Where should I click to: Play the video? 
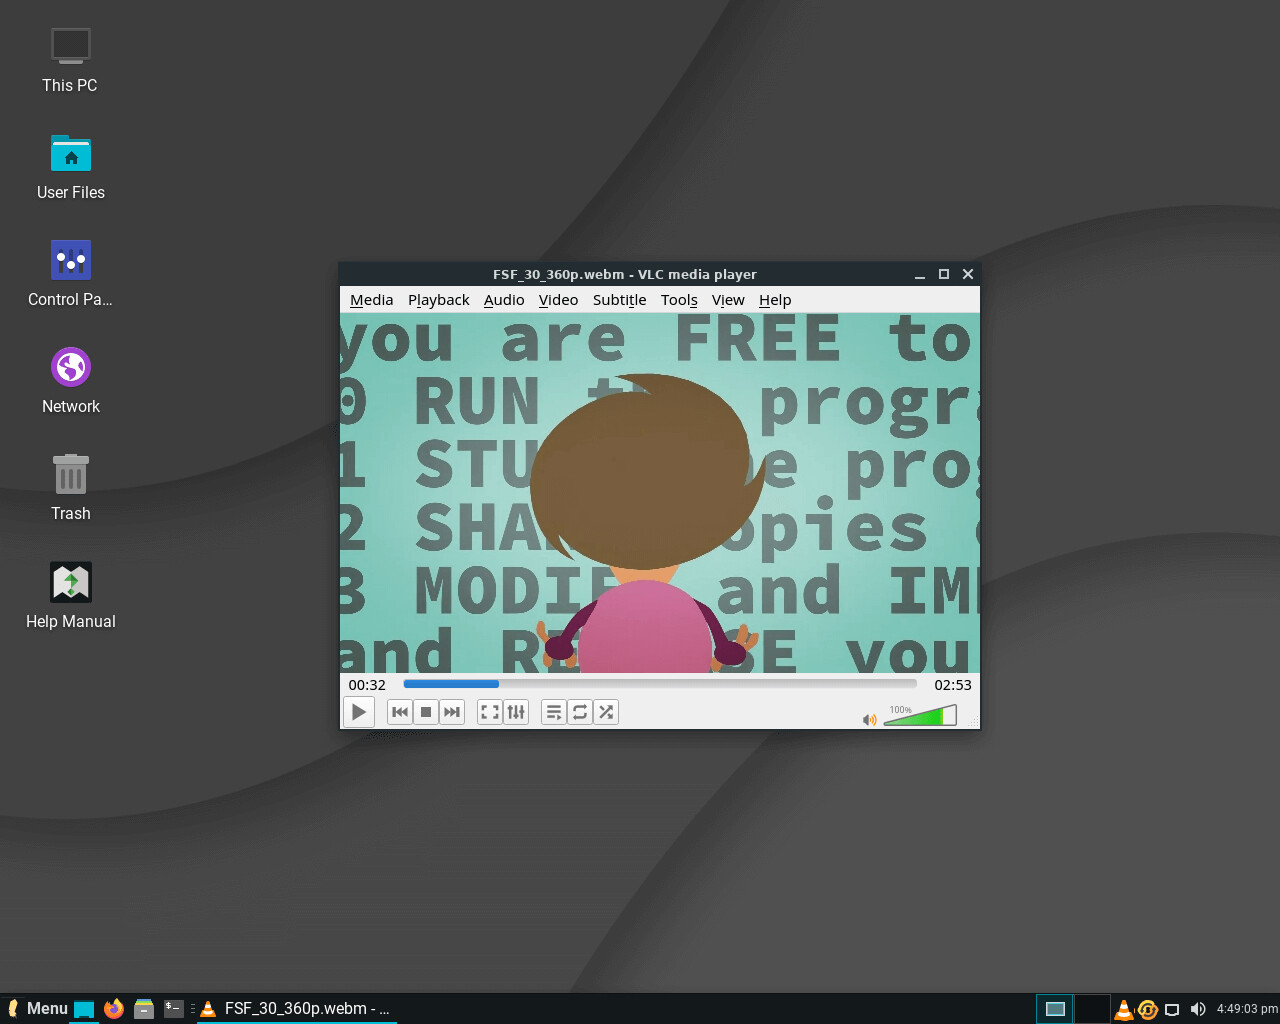[358, 711]
